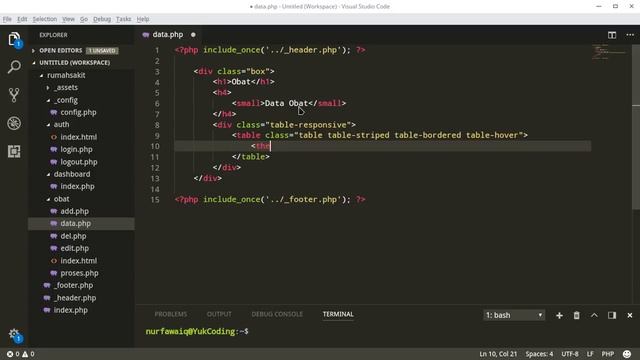Image resolution: width=640 pixels, height=360 pixels.
Task: Click line number 15 in the gutter
Action: (x=155, y=200)
